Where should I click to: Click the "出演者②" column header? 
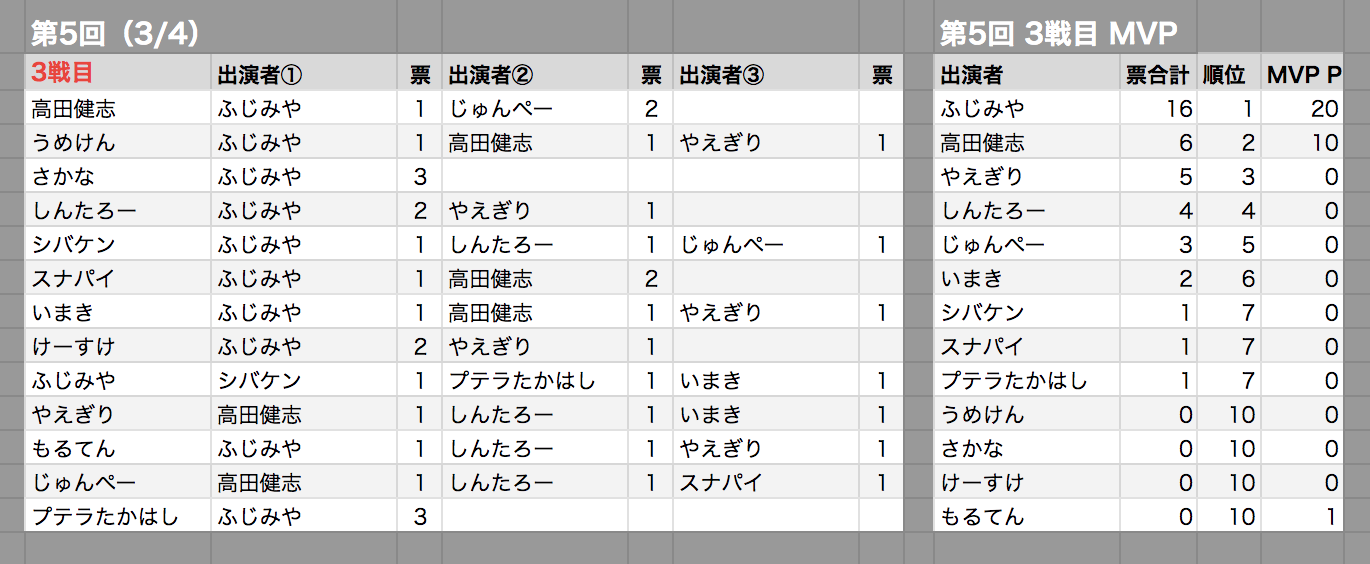[534, 74]
